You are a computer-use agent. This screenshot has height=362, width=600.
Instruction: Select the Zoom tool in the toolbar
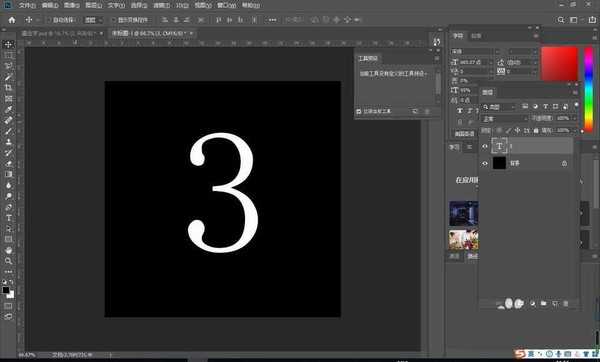pos(8,261)
